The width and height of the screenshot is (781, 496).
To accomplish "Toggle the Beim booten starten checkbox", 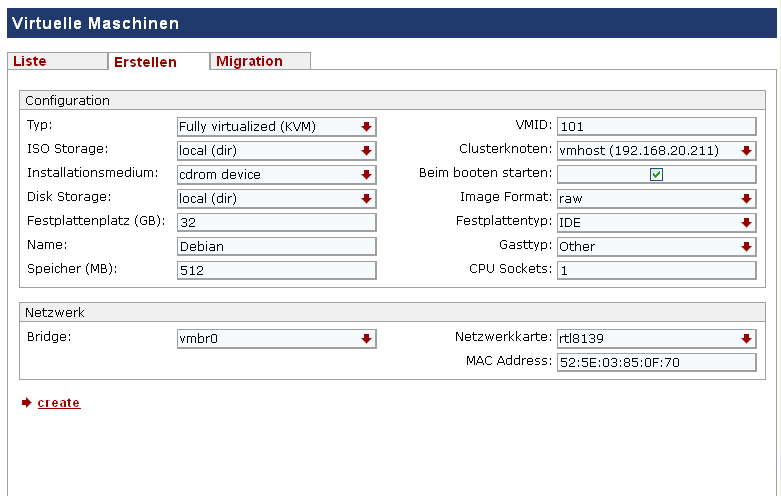I will tap(656, 174).
